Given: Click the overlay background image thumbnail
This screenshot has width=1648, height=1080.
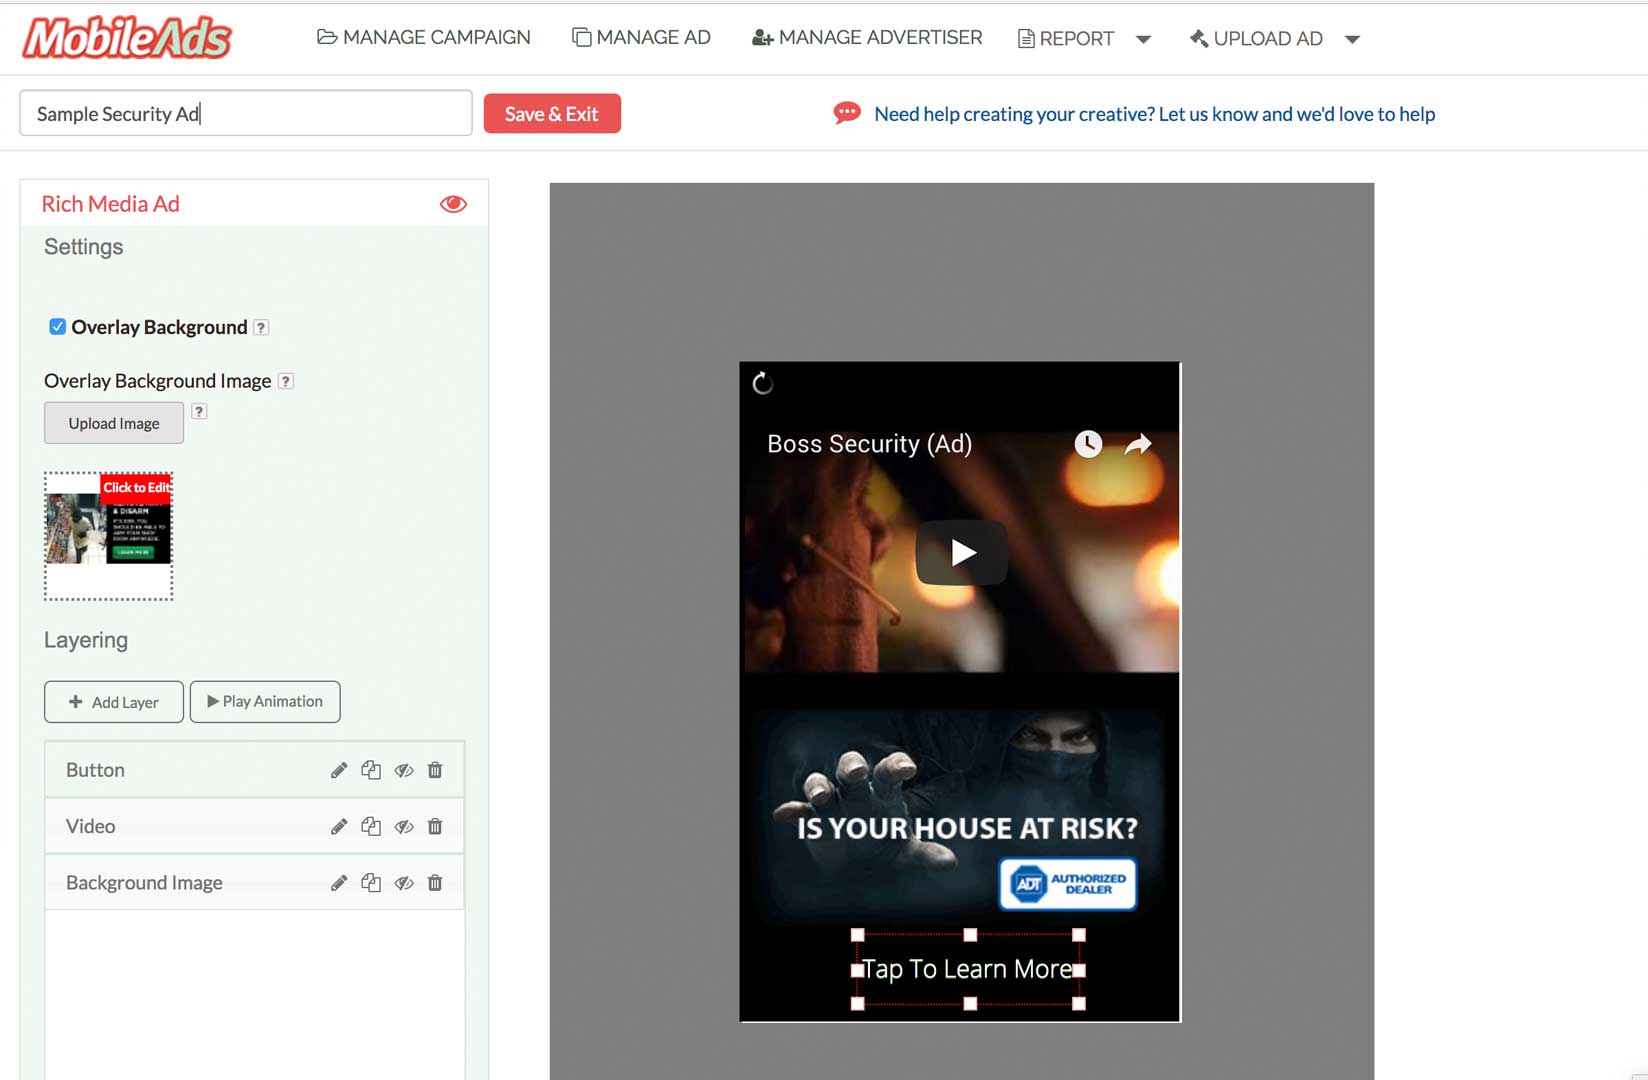Looking at the screenshot, I should click(x=109, y=535).
